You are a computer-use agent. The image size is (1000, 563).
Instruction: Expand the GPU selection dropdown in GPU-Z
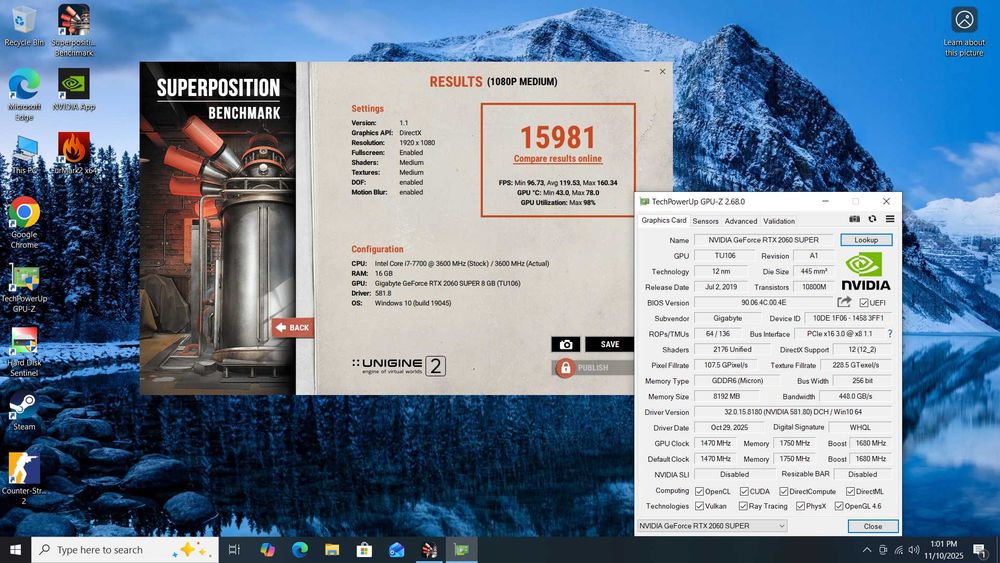[712, 526]
